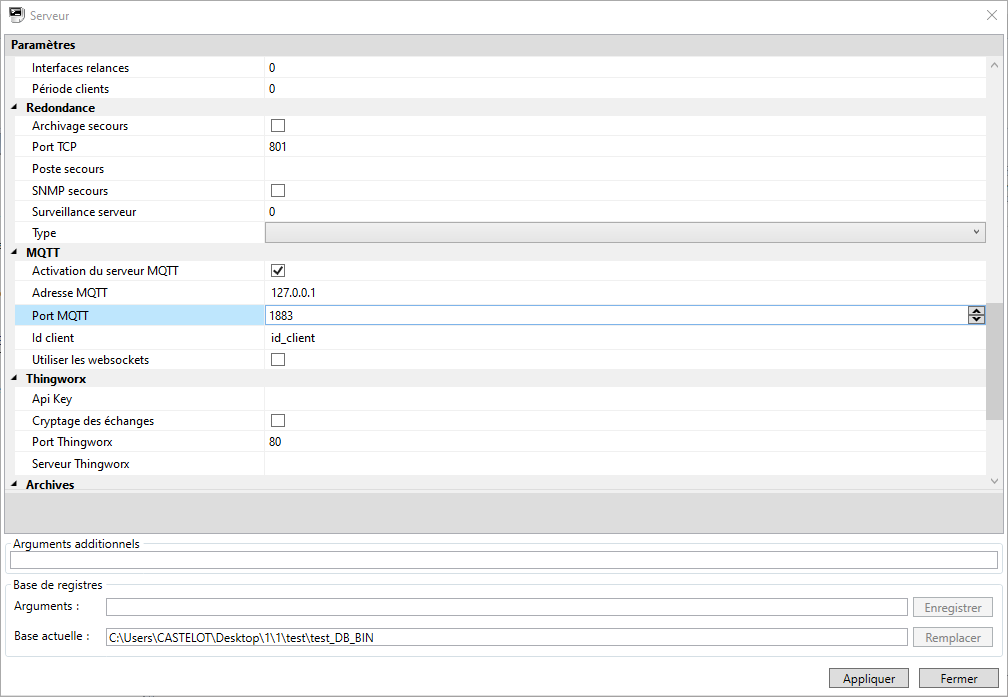1008x697 pixels.
Task: Click the Base actuelle path field
Action: pos(506,637)
